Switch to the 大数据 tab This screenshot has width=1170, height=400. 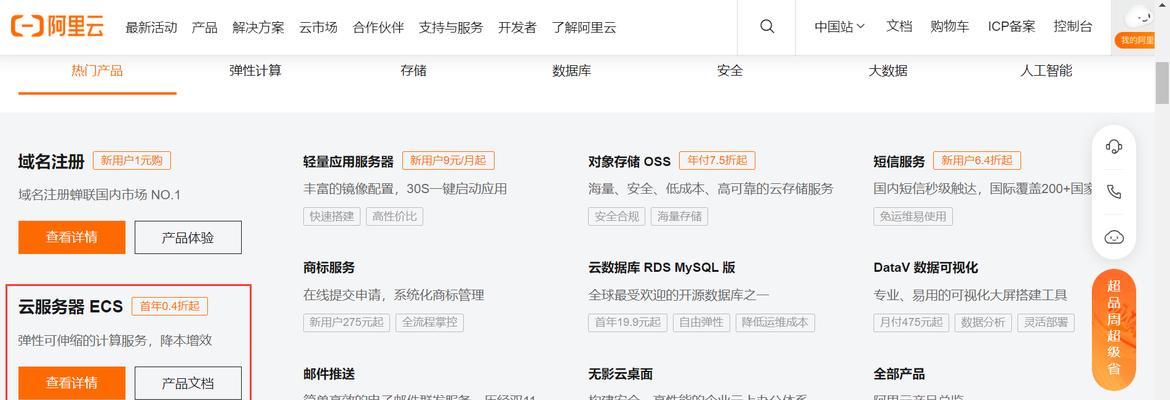[888, 71]
